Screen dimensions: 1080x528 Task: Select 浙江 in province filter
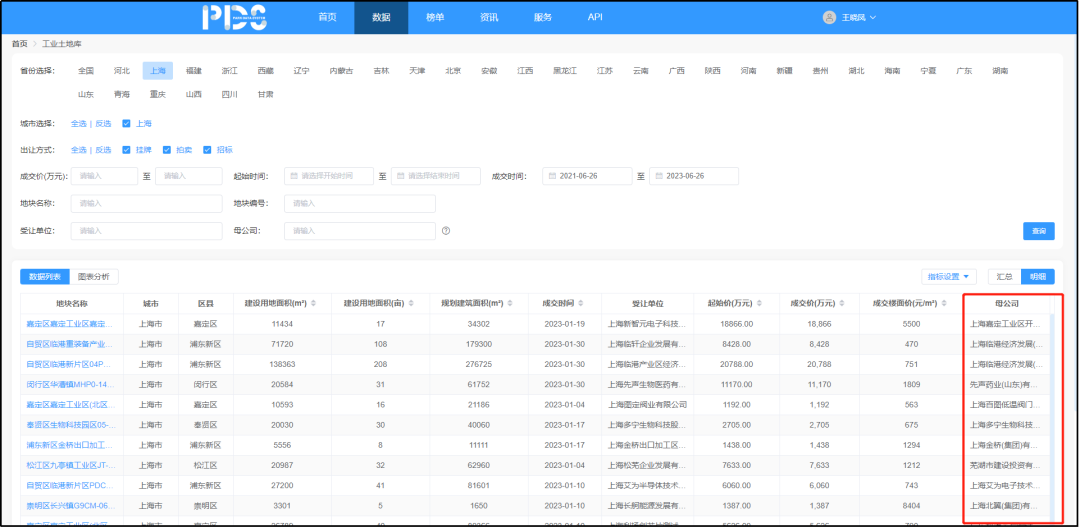click(x=230, y=71)
